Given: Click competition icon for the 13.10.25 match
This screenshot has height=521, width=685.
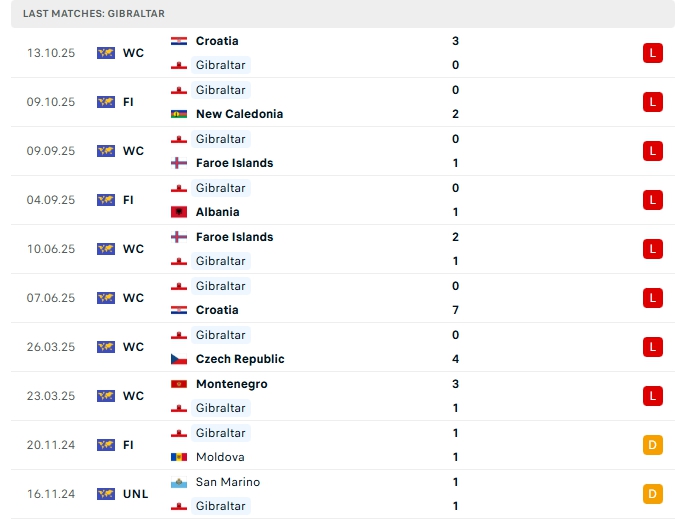Looking at the screenshot, I should [x=106, y=53].
